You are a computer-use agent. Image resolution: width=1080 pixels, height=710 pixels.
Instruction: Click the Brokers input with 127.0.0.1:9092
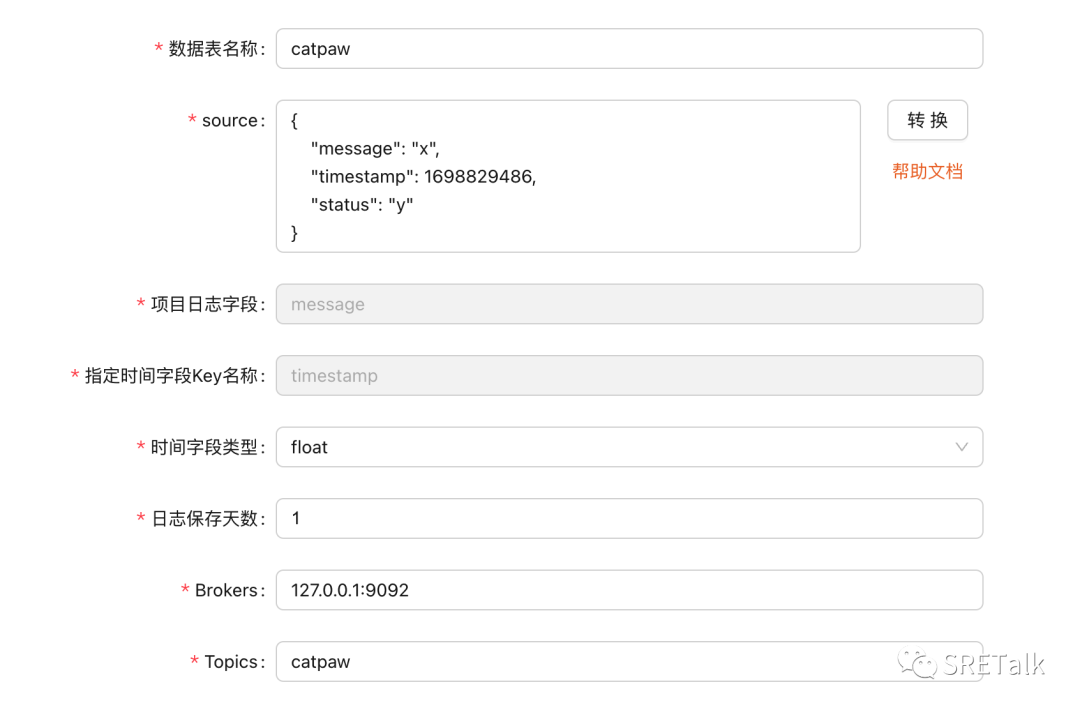pos(629,590)
